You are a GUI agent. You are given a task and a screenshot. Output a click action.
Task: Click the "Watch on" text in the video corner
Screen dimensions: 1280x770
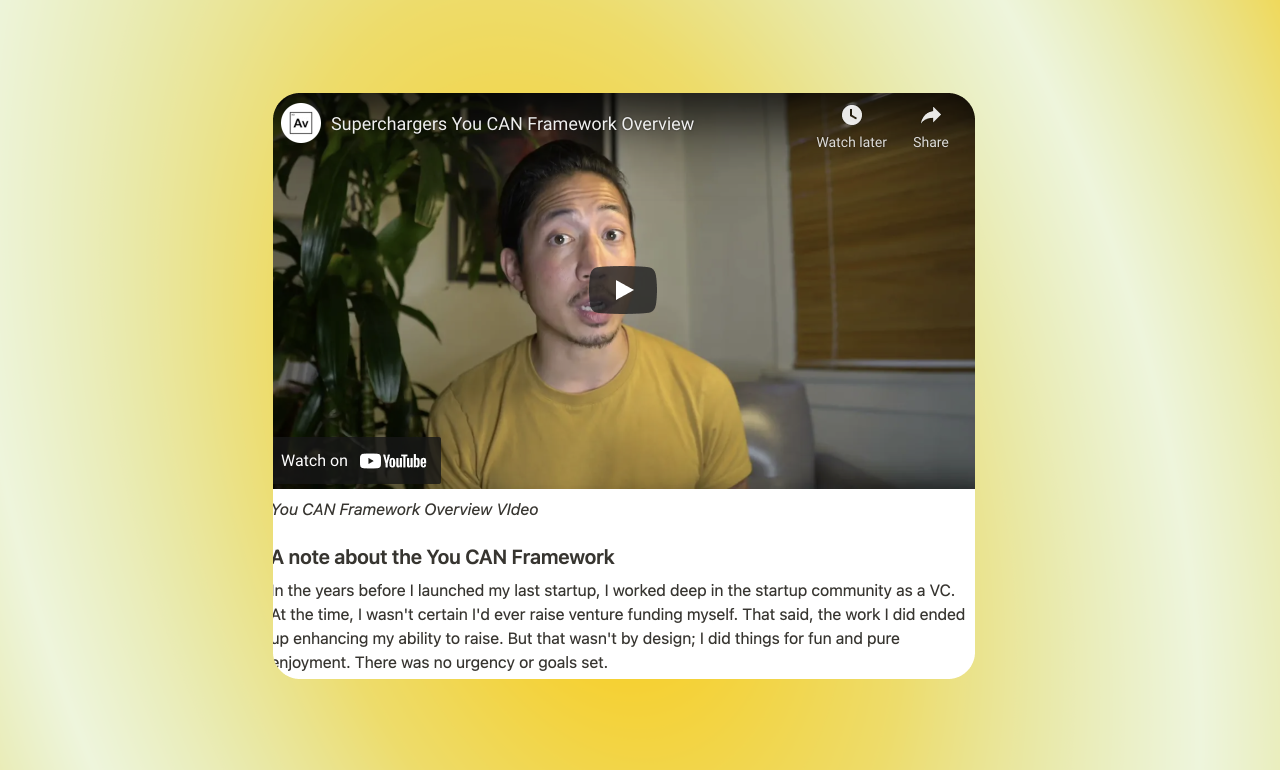314,461
